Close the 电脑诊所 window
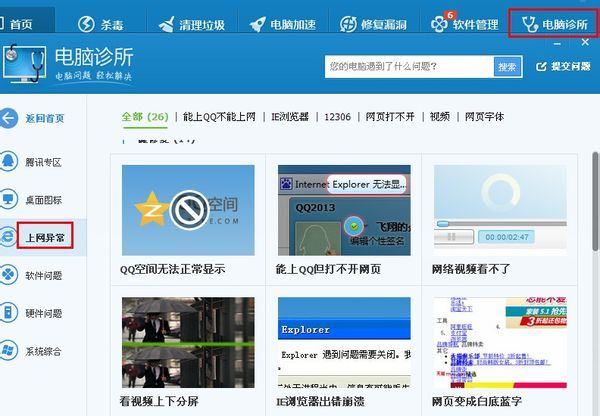Viewport: 600px width, 416px height. tap(585, 42)
